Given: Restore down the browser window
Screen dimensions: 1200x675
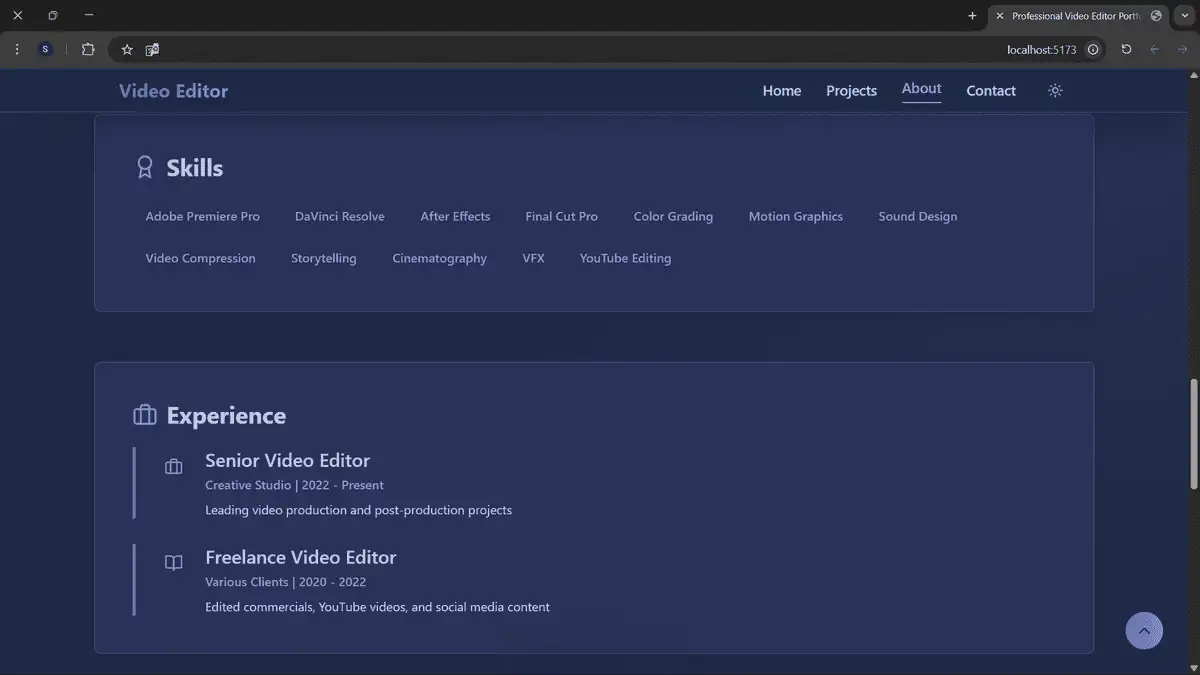Looking at the screenshot, I should (x=53, y=15).
